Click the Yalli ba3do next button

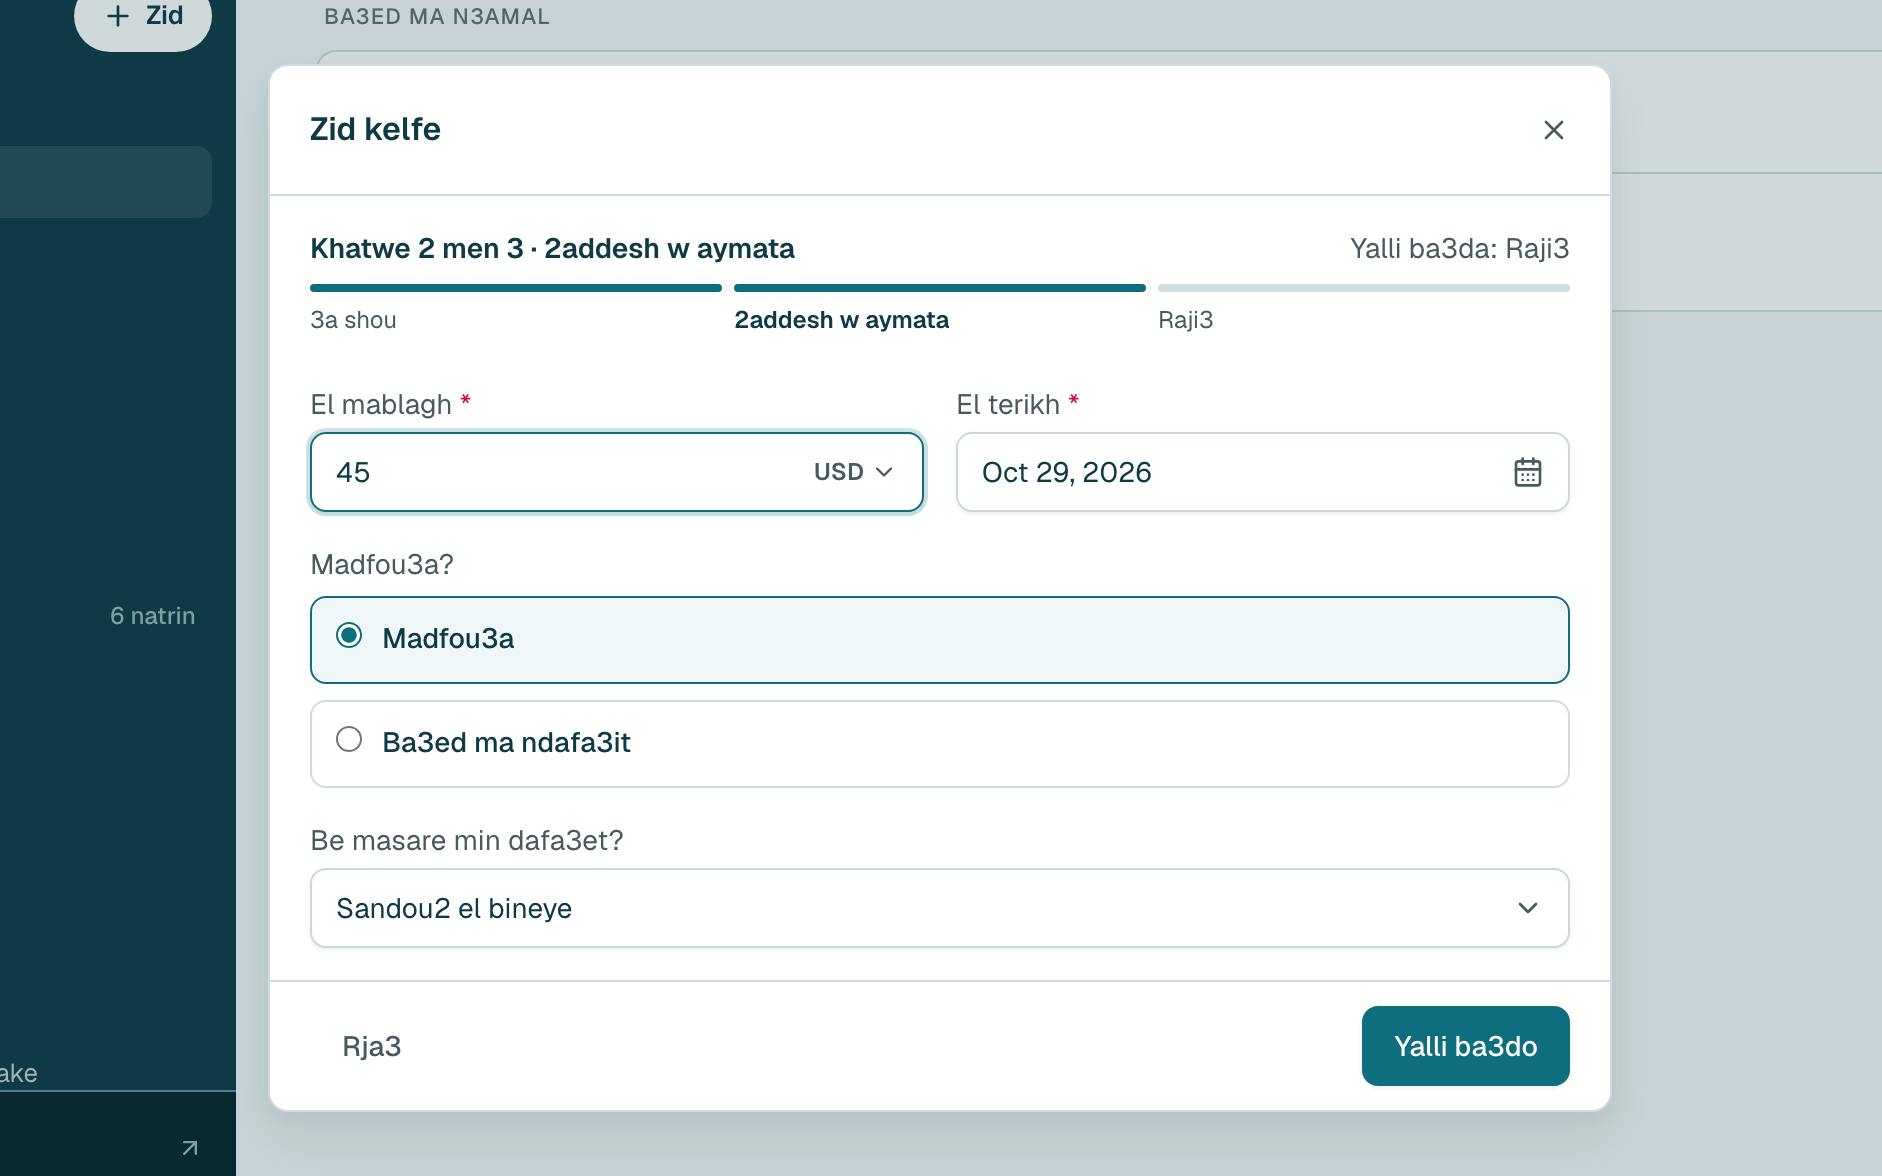[x=1465, y=1046]
